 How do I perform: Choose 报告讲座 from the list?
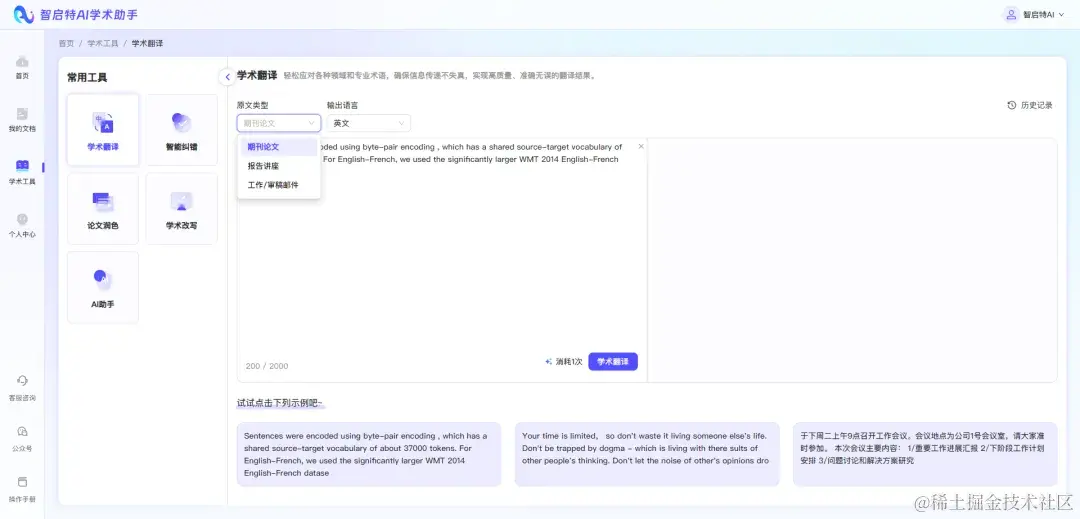coord(279,166)
